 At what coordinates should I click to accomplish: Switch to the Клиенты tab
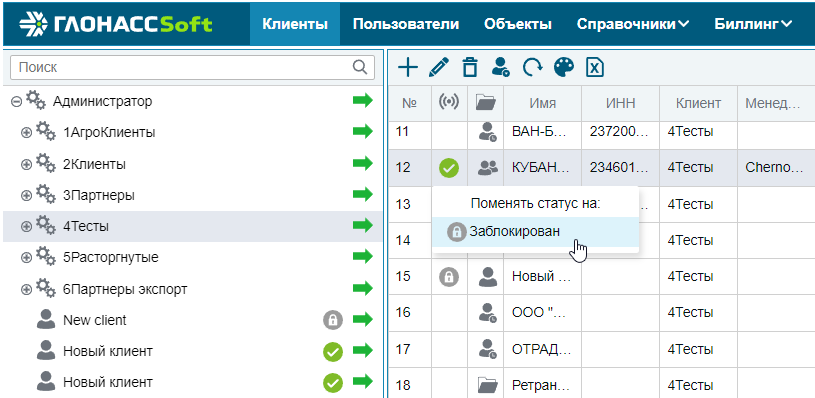[295, 24]
